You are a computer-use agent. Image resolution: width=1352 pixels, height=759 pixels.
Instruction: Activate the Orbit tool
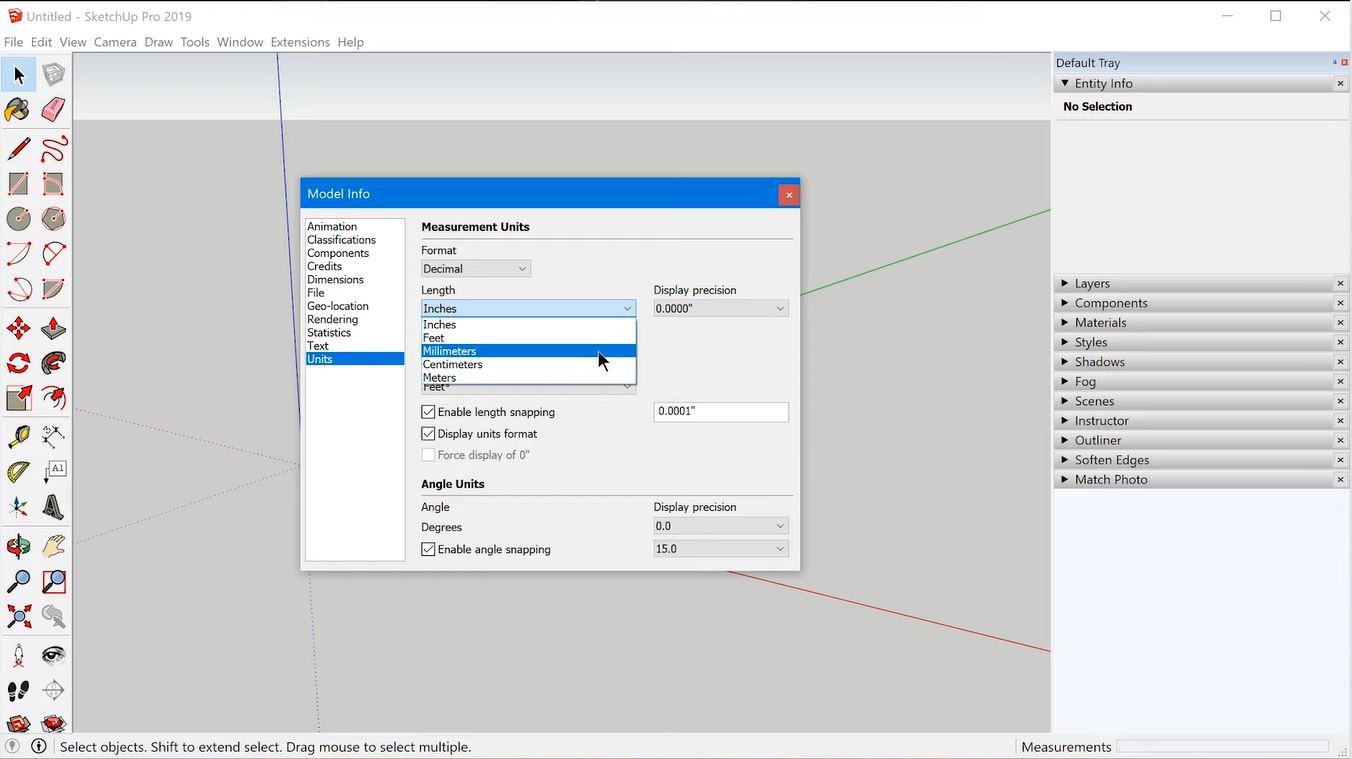point(18,545)
